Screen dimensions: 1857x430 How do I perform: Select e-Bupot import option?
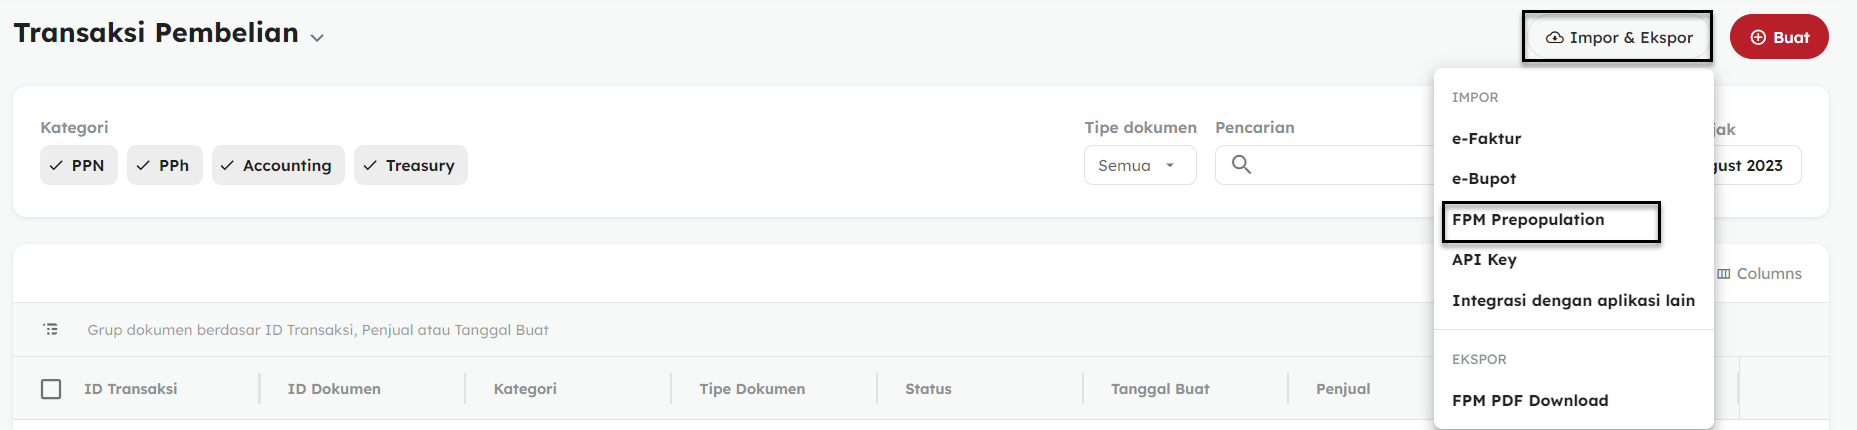[x=1484, y=179]
